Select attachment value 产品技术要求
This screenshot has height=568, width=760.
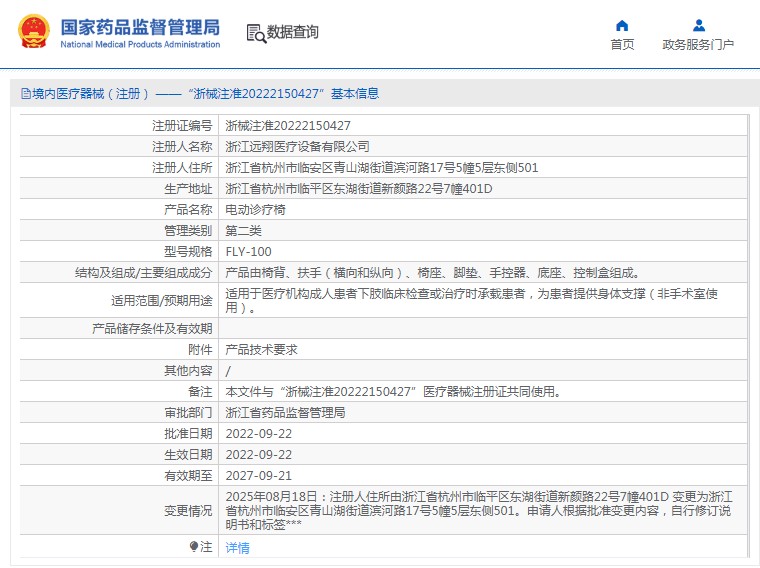click(x=261, y=349)
